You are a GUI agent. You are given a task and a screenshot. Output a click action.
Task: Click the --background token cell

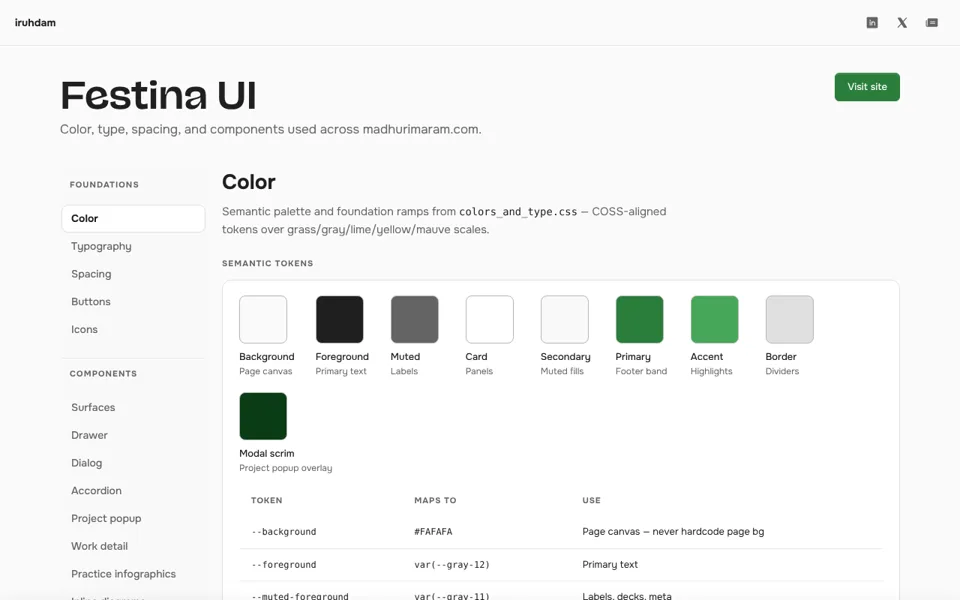[x=284, y=531]
